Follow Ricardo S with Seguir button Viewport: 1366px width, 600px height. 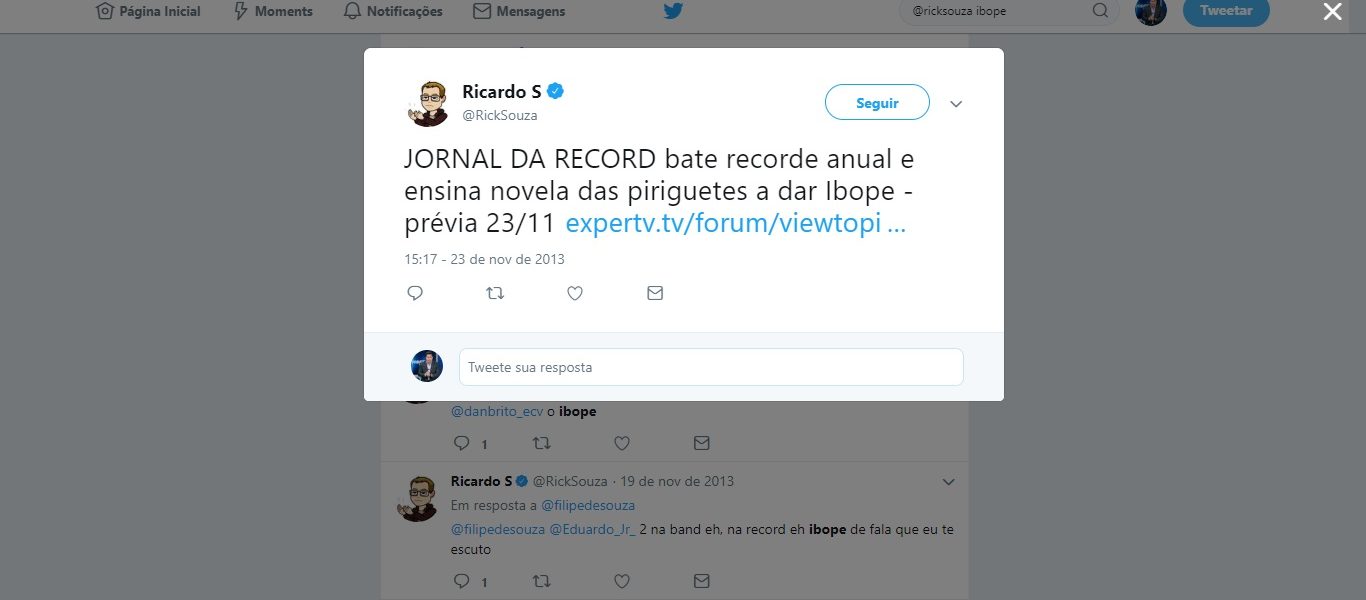(877, 103)
